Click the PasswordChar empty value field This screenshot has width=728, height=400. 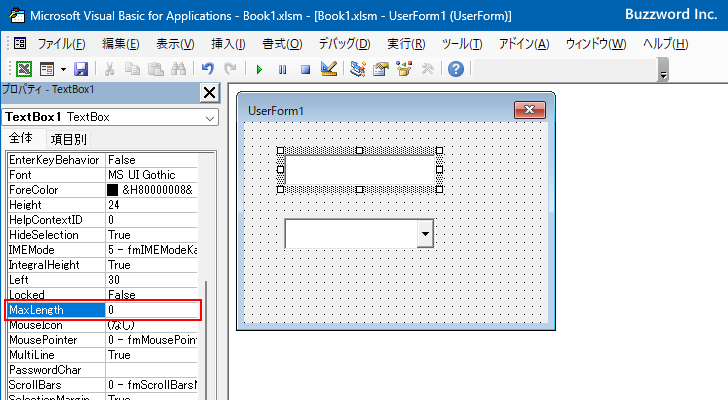(x=152, y=370)
